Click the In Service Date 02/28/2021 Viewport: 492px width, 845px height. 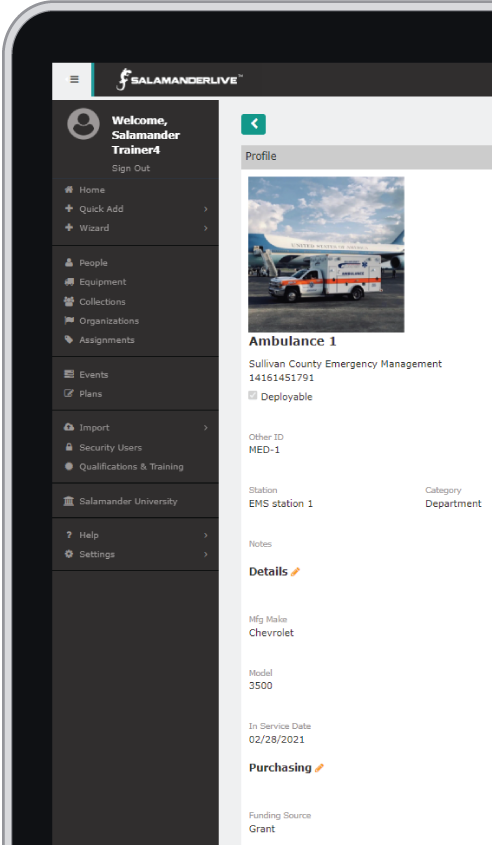point(276,739)
